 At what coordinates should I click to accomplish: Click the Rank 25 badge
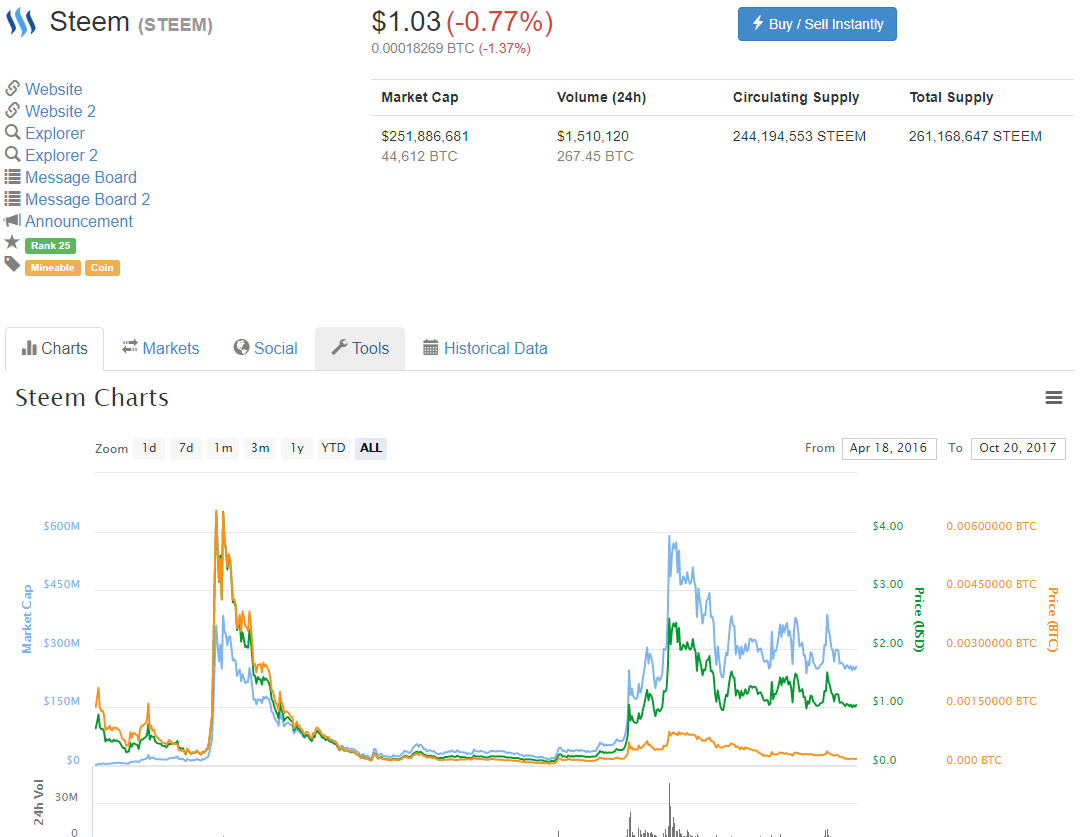coord(50,246)
